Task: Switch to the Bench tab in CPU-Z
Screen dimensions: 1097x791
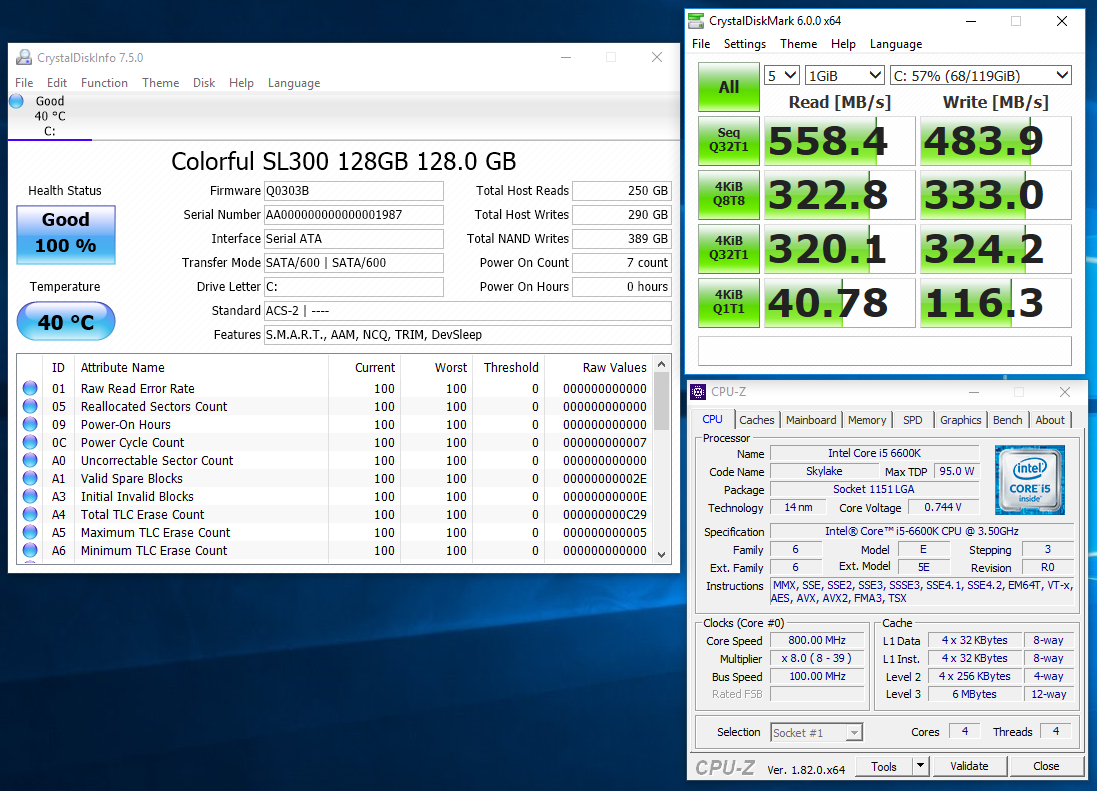Action: click(x=1007, y=420)
